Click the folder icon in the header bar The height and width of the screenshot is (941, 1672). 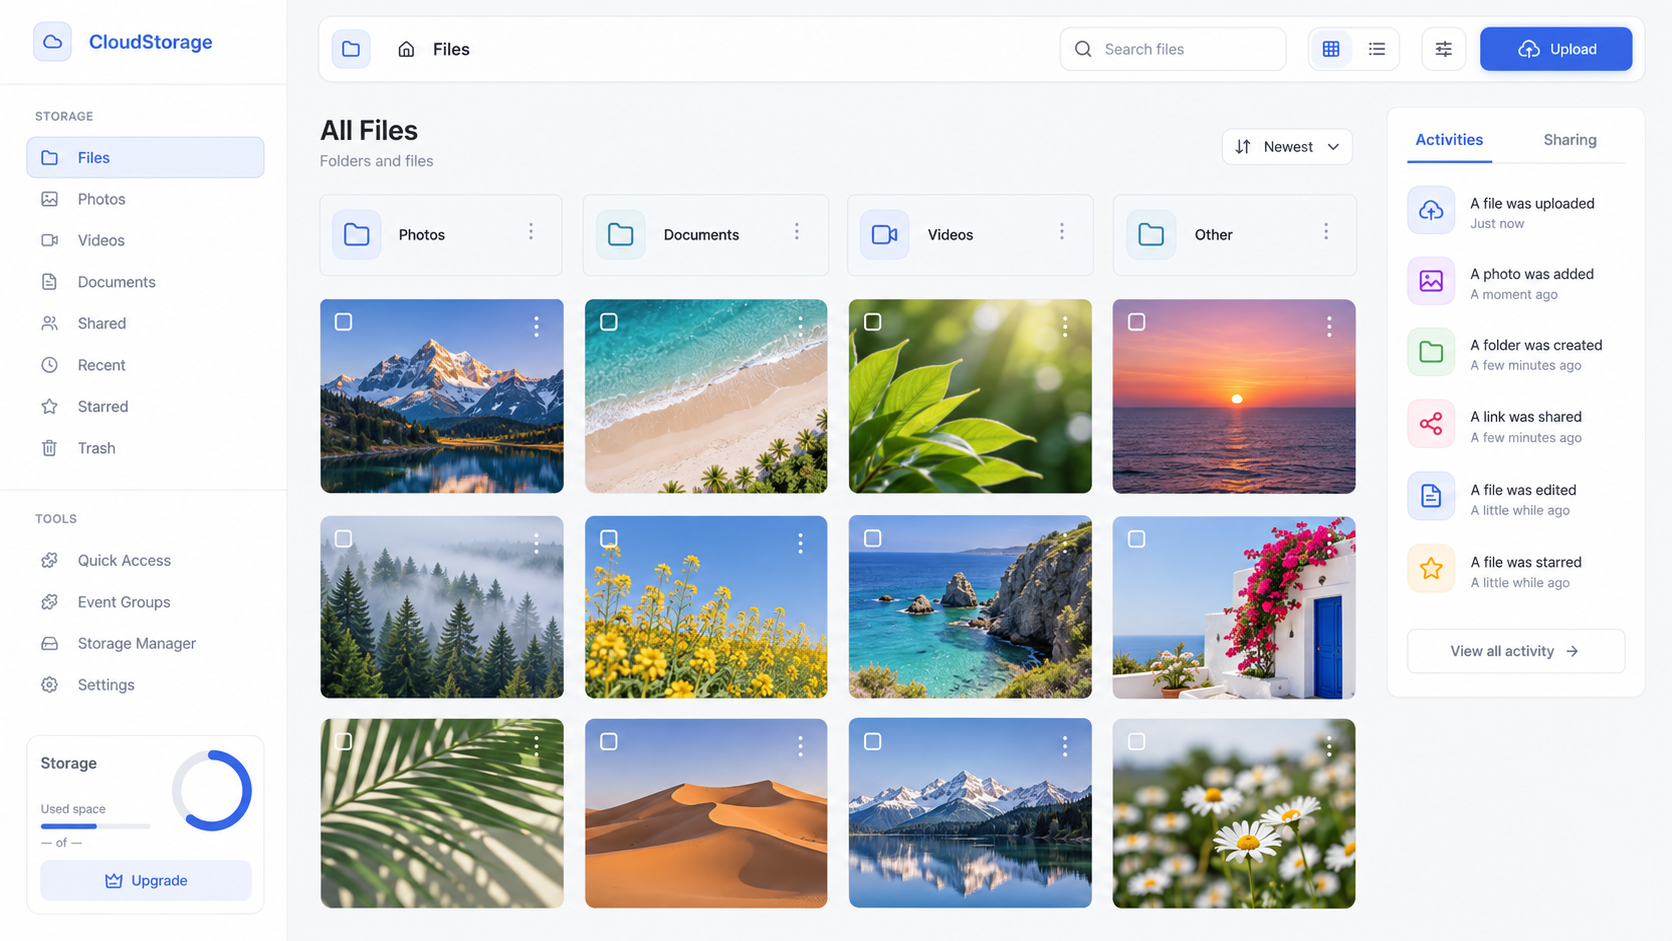point(351,49)
